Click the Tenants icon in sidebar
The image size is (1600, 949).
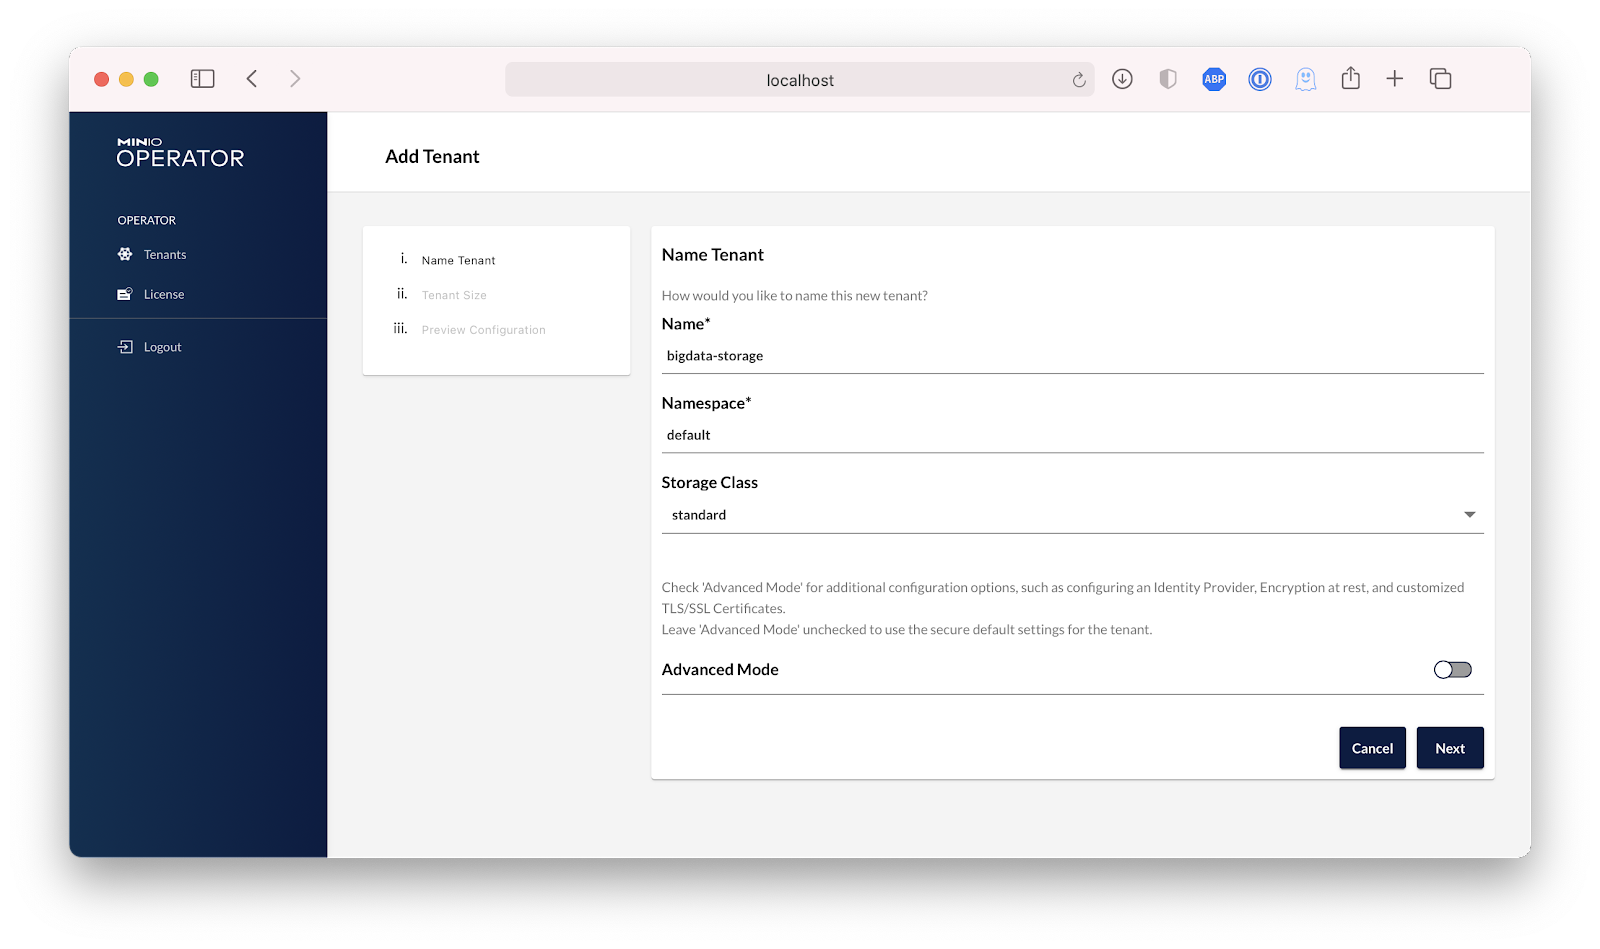(x=125, y=254)
